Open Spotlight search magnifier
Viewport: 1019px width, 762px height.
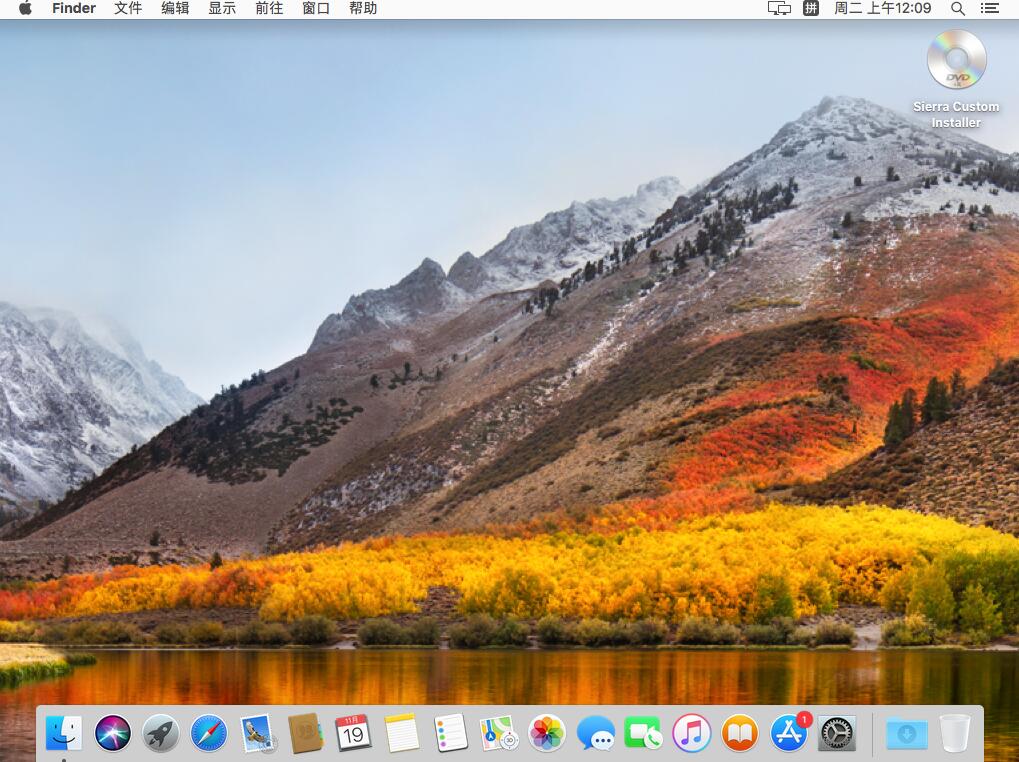pyautogui.click(x=958, y=8)
